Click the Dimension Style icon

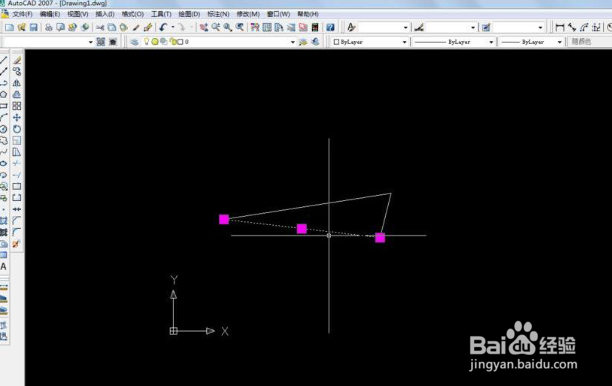tap(419, 27)
